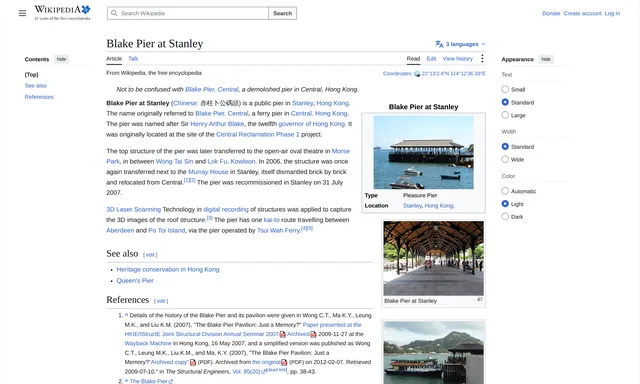Viewport: 640px width, 384px height.
Task: Open Central Reclamation Phase 1 link
Action: pos(258,134)
